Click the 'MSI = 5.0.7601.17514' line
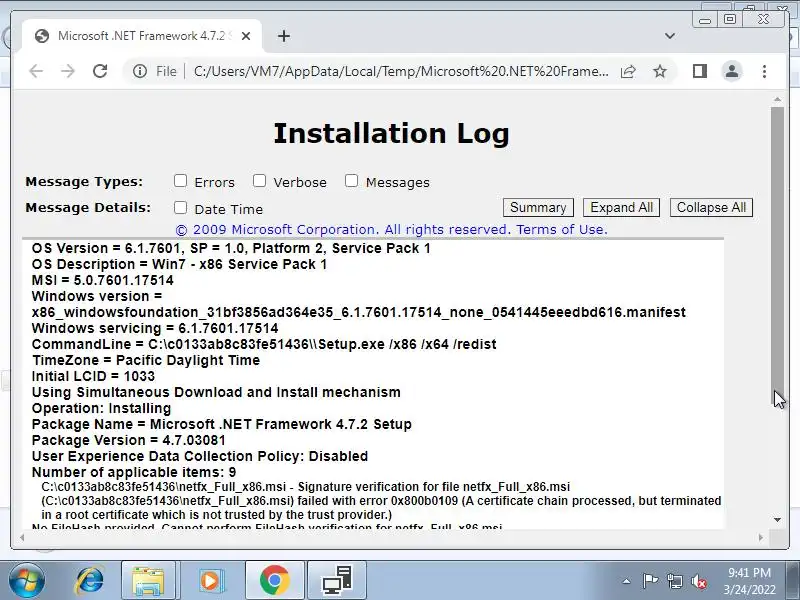Viewport: 800px width, 600px height. tap(103, 280)
